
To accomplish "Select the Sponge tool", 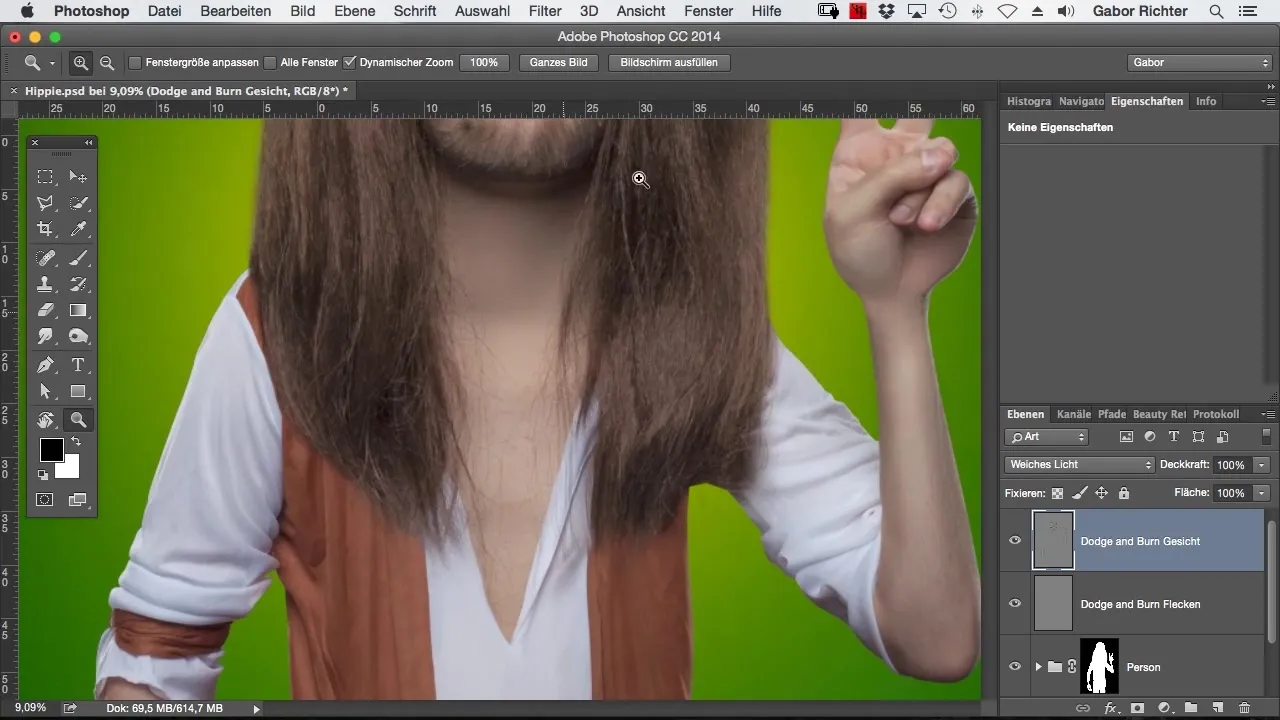I will (78, 336).
